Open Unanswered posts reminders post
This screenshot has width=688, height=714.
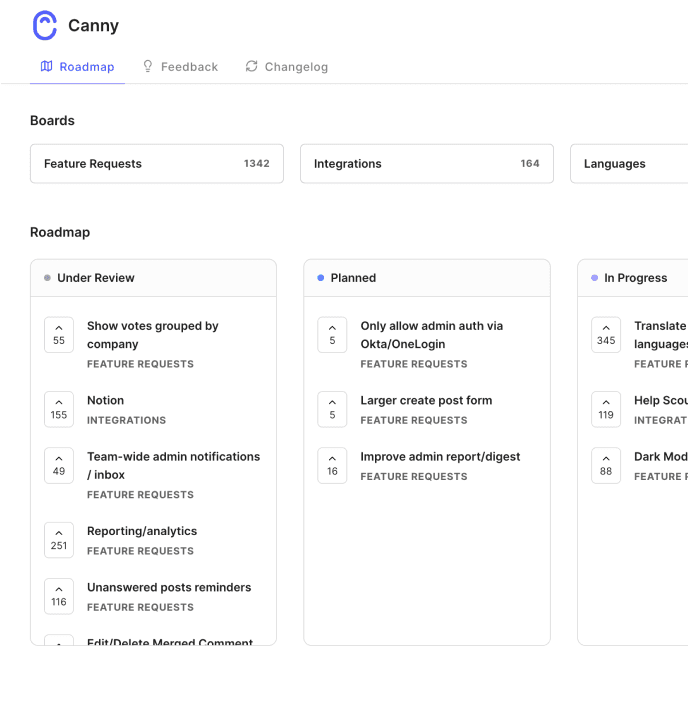pos(169,587)
